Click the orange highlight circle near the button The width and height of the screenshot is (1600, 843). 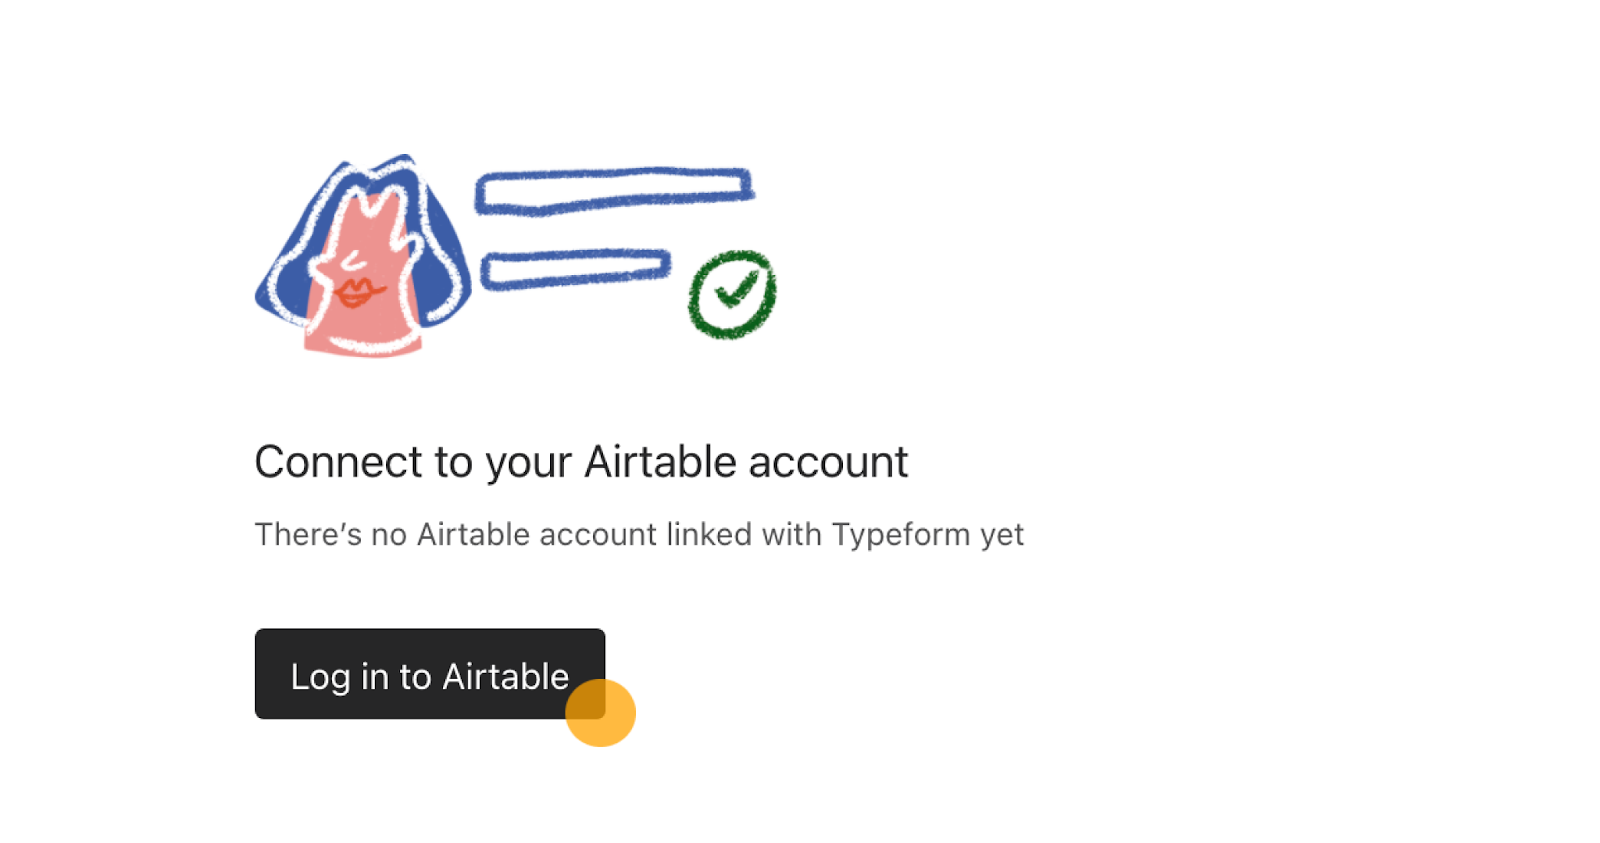(x=600, y=713)
